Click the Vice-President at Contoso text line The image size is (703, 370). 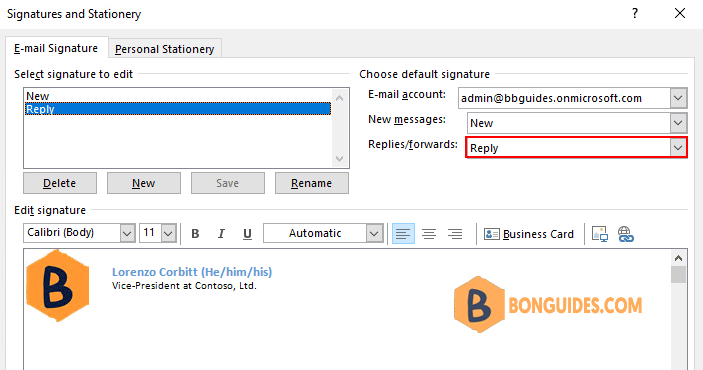tap(184, 286)
